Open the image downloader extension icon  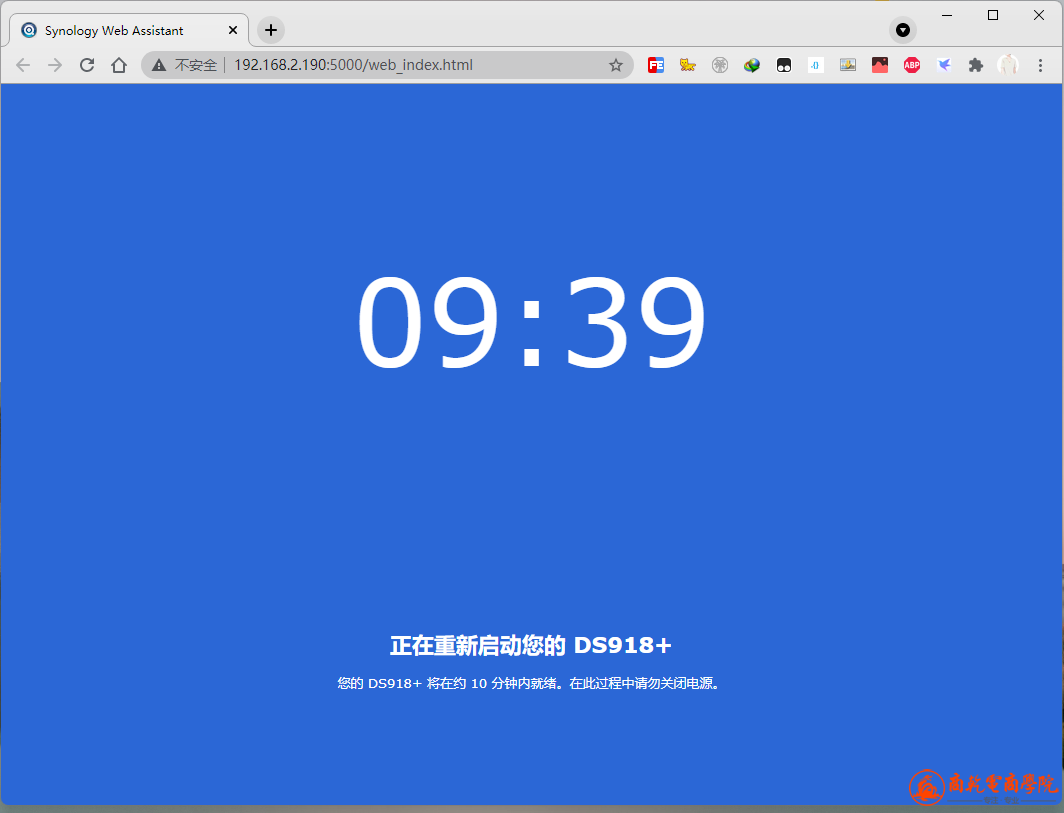pos(848,65)
